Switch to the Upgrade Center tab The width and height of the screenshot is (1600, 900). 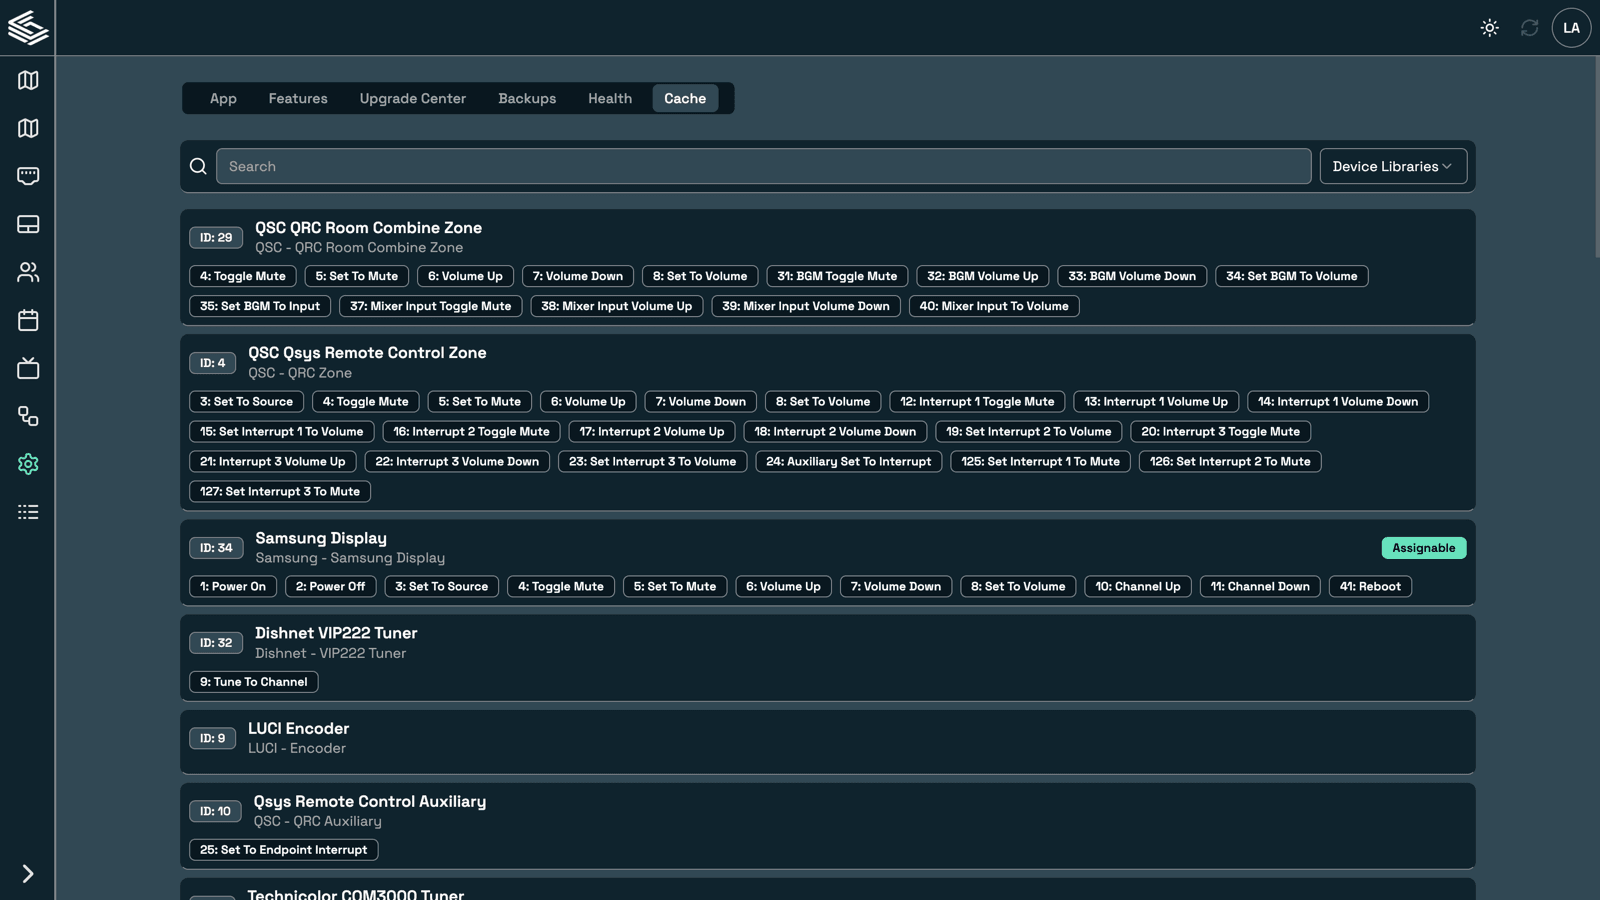pos(412,98)
